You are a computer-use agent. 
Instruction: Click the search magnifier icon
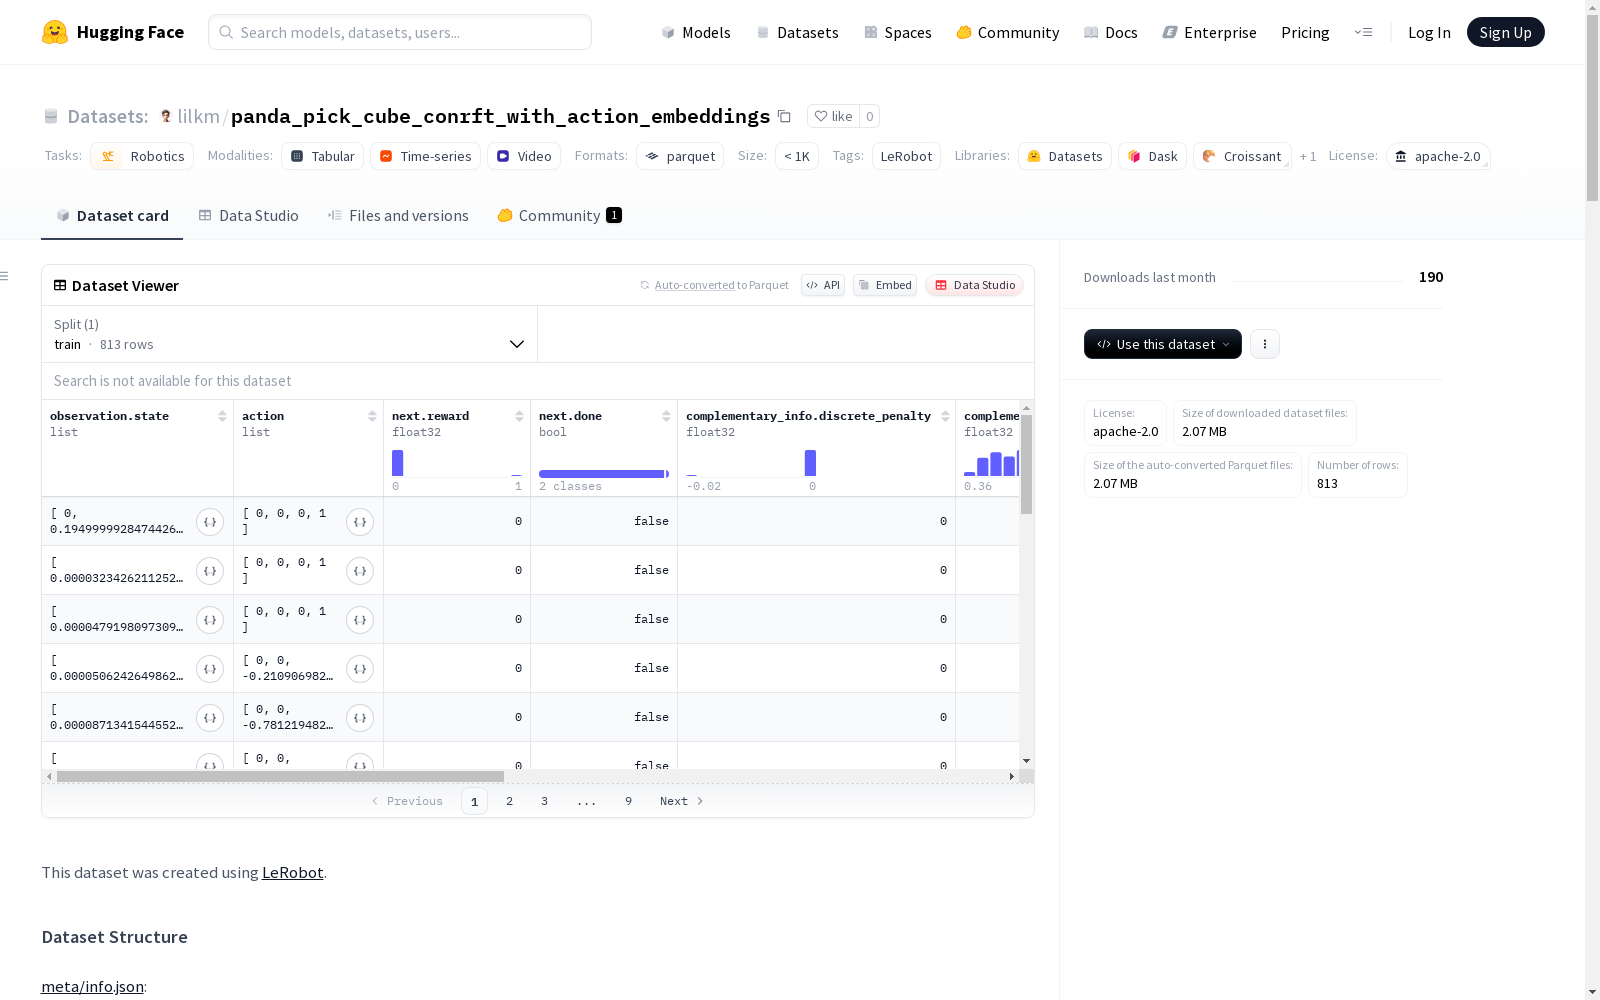tap(226, 32)
